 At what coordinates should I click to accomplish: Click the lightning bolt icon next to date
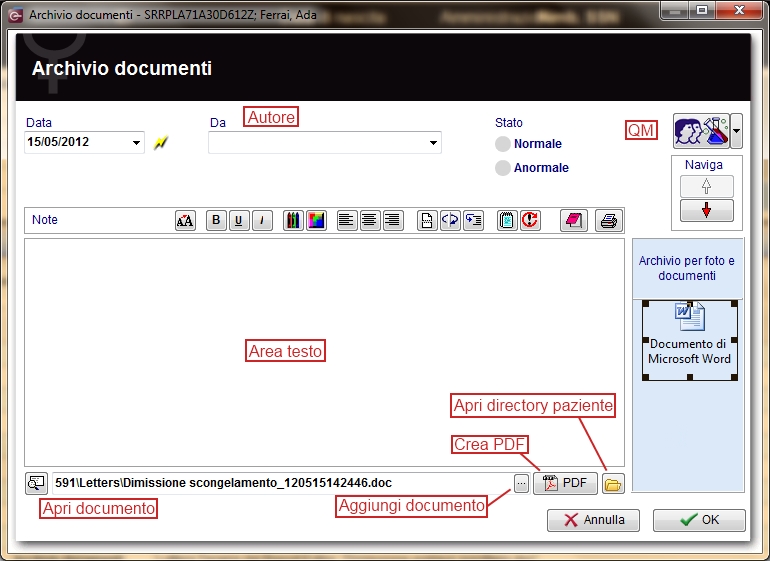point(161,143)
